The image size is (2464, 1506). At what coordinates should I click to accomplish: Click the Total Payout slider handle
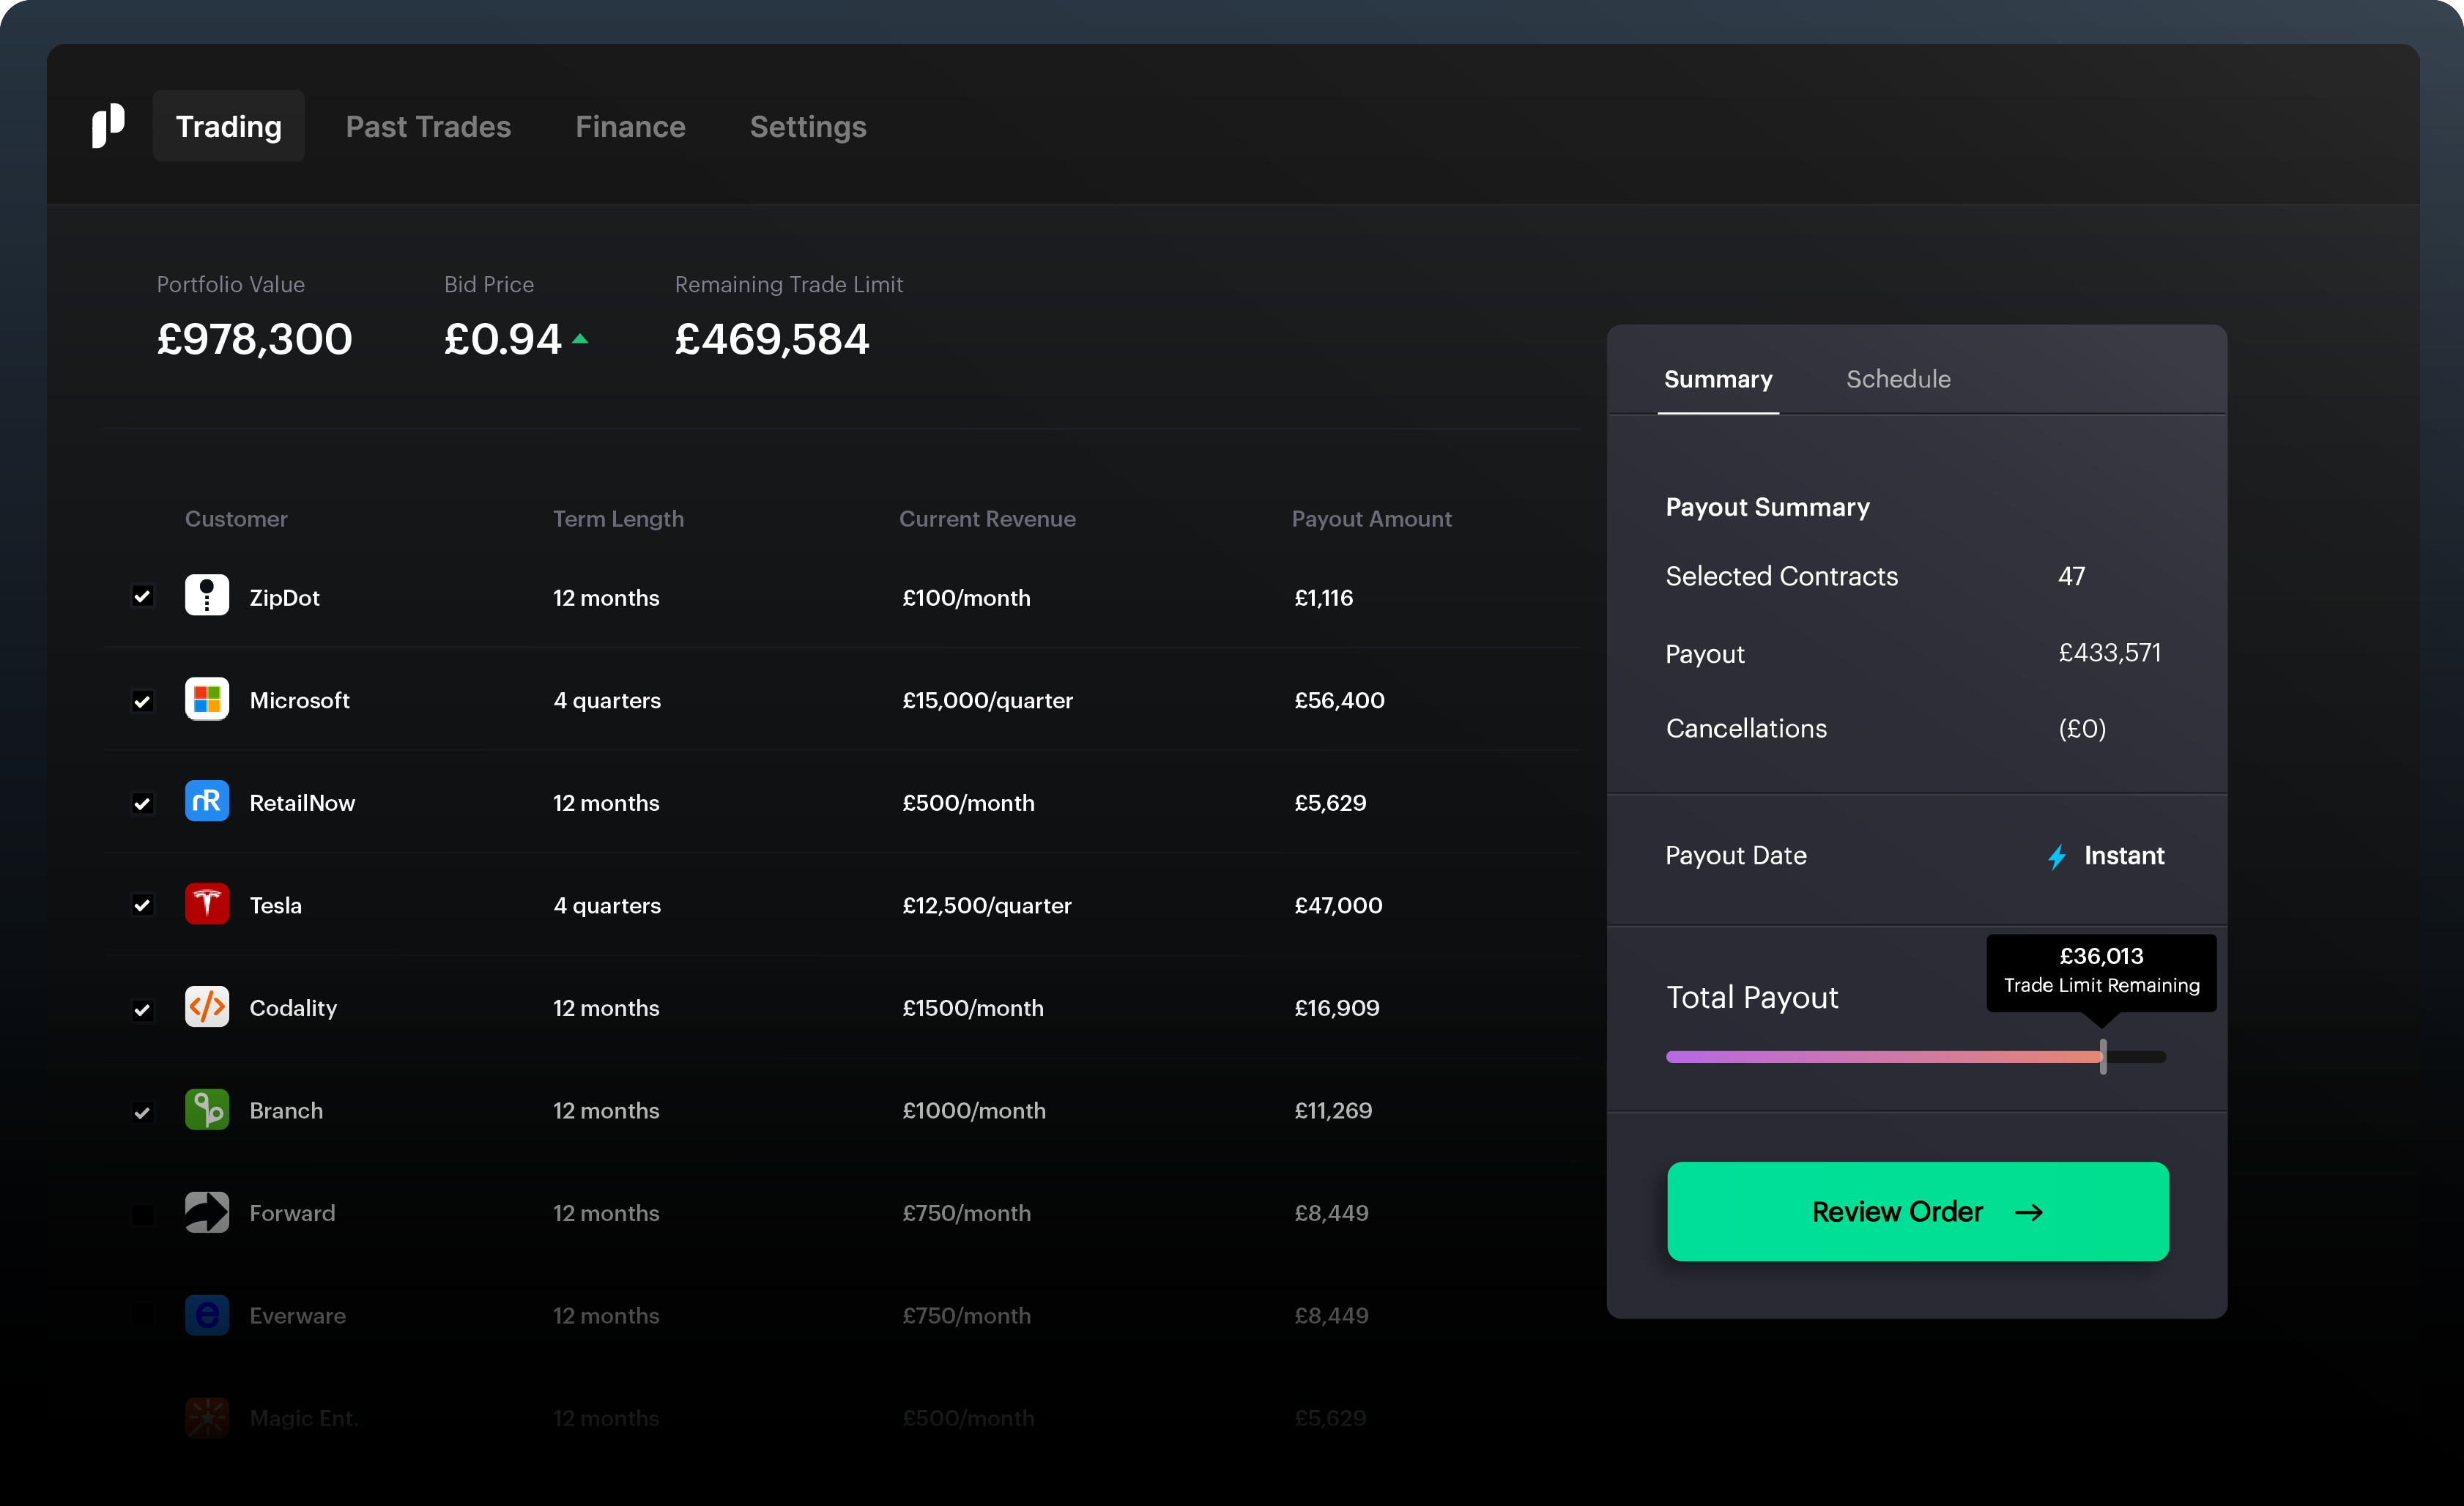(x=2103, y=1056)
